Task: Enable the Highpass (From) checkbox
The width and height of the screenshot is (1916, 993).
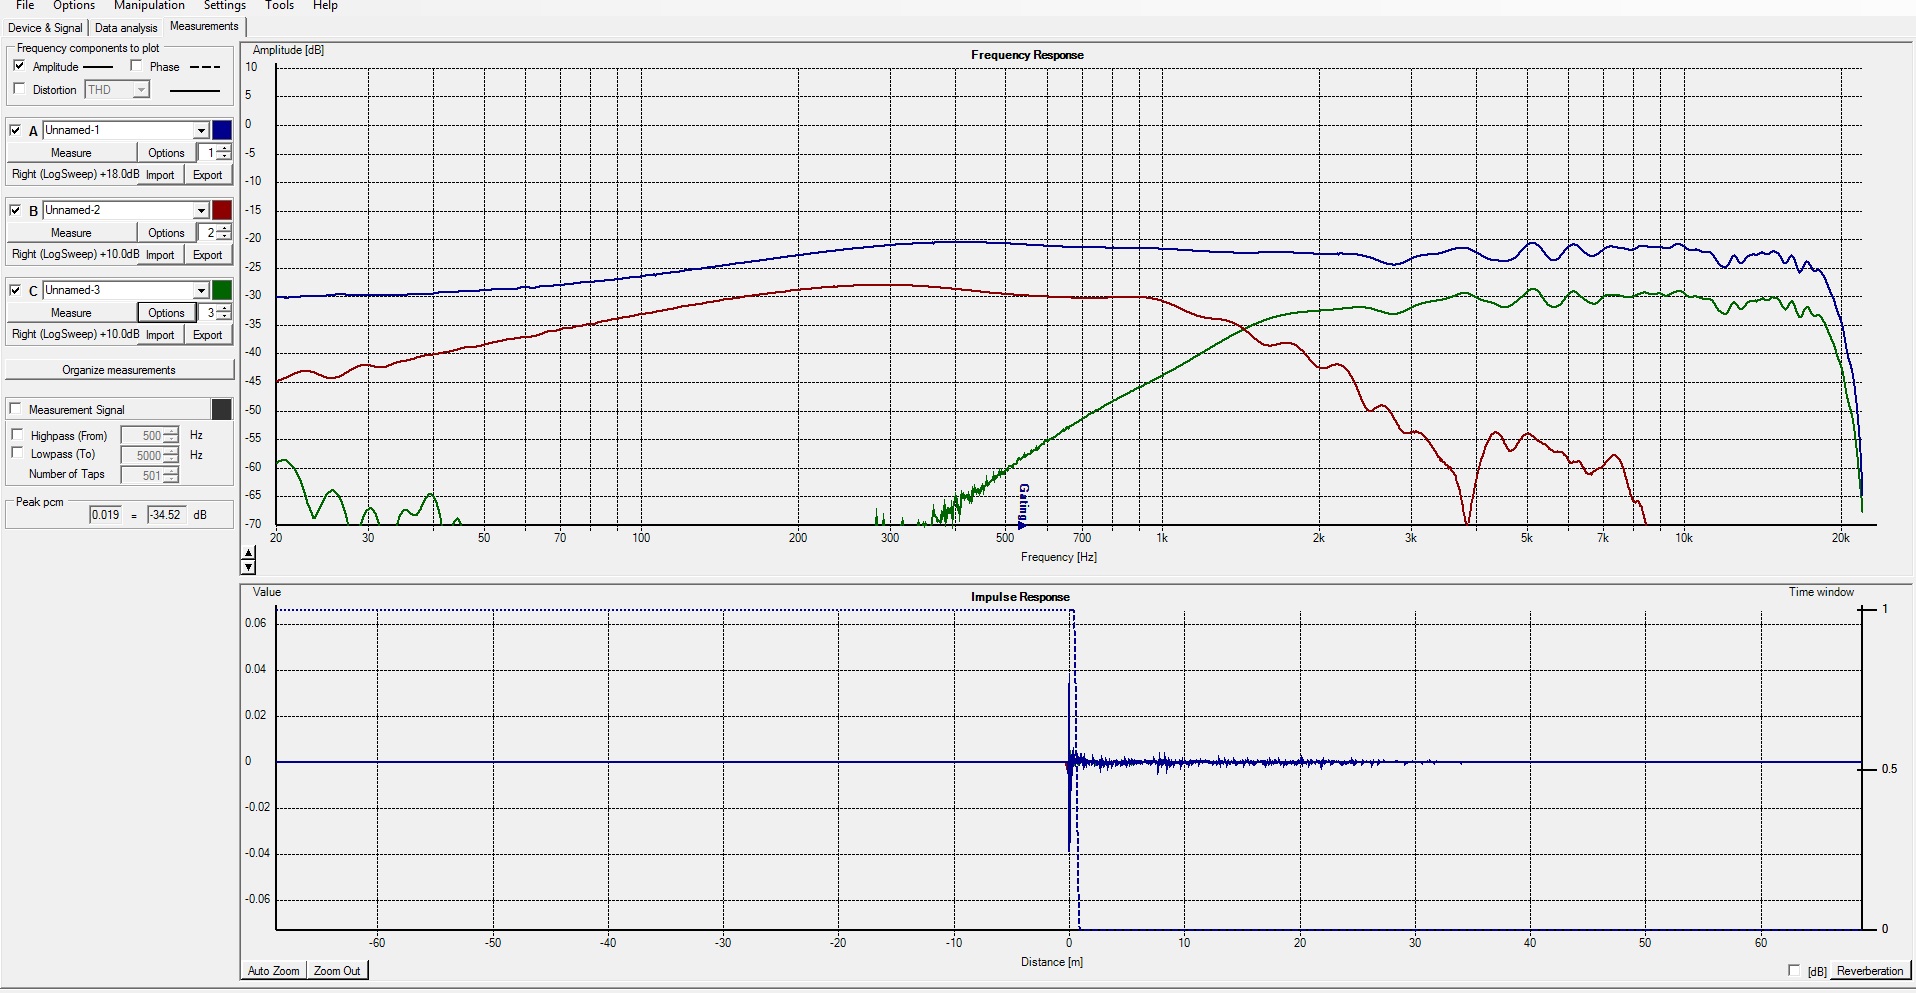Action: coord(17,435)
